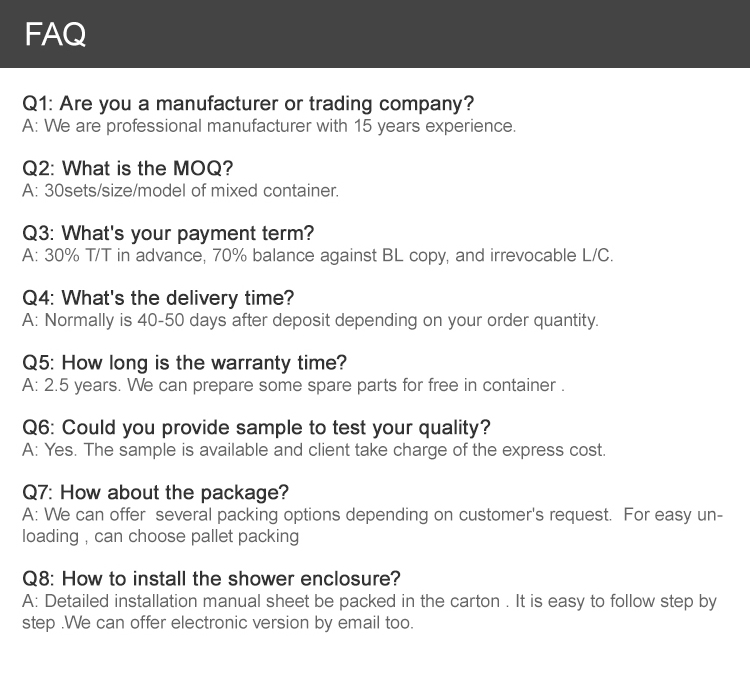The width and height of the screenshot is (750, 695).
Task: Select the manufacturer or trading company question
Action: pos(248,104)
